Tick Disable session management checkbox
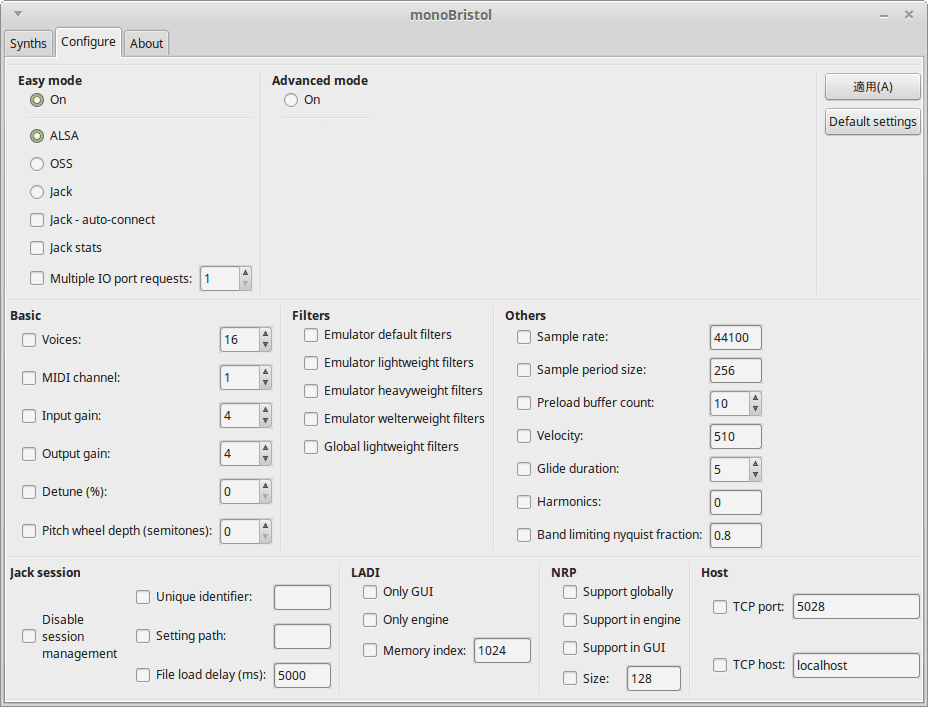The height and width of the screenshot is (707, 928). click(29, 636)
